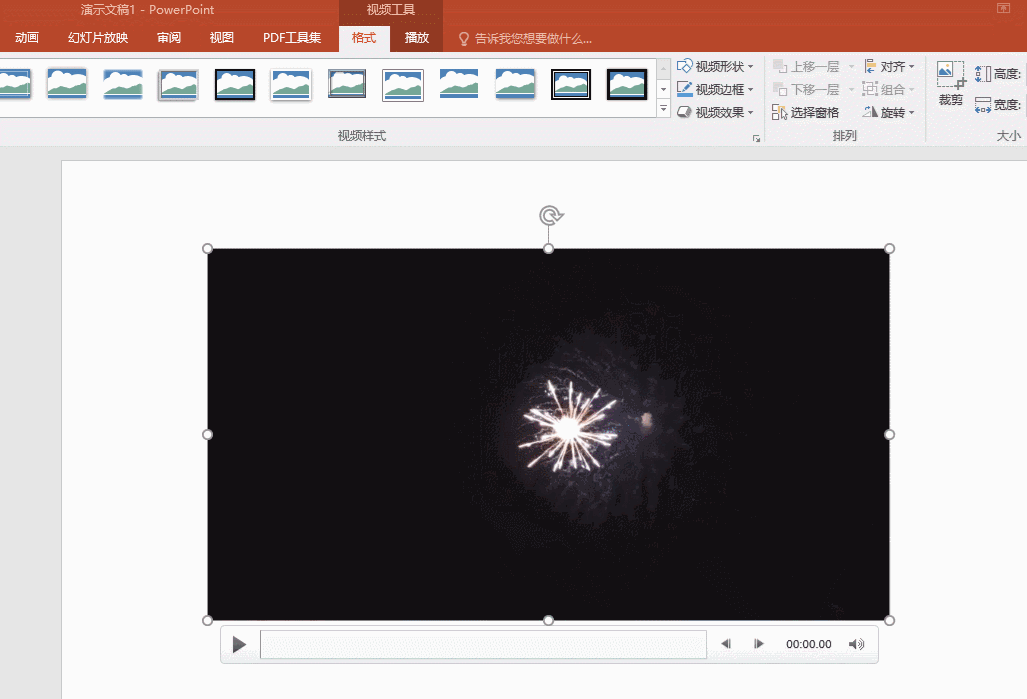Click the 高度 height icon

(x=983, y=73)
